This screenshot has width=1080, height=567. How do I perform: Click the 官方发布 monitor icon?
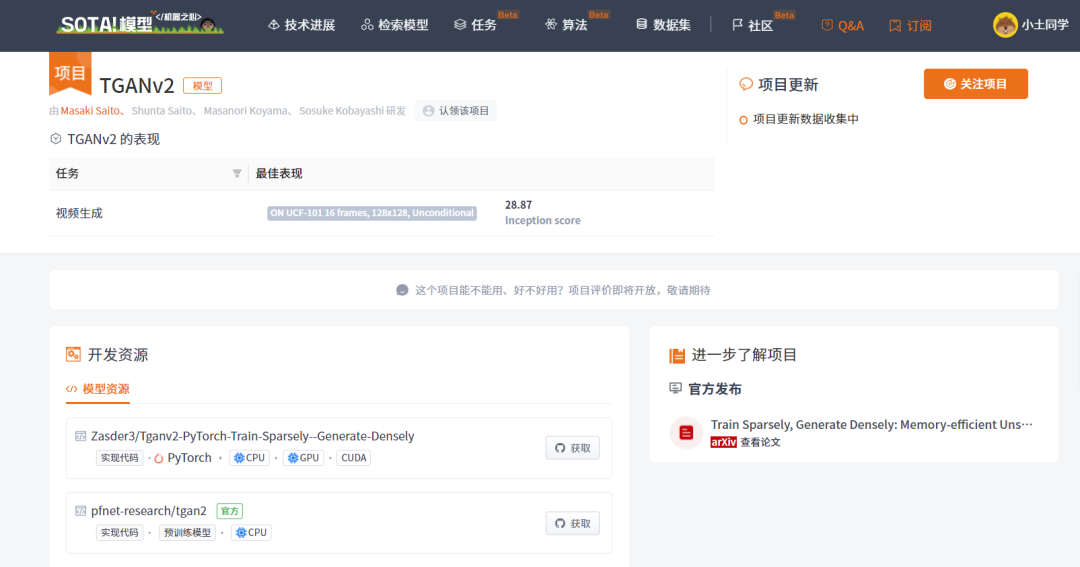(x=675, y=389)
